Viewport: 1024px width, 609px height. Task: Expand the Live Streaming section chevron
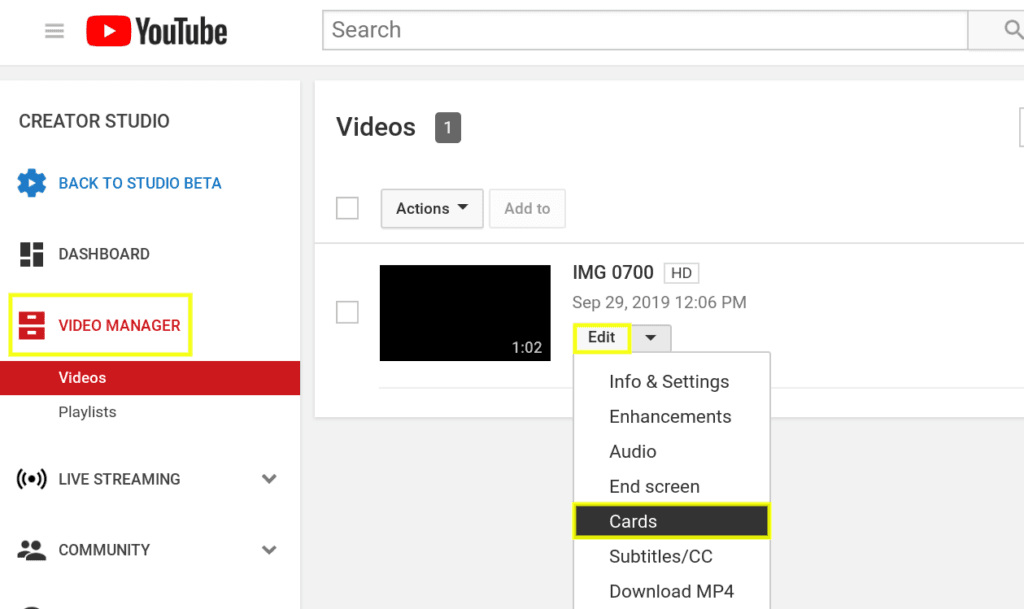(x=269, y=479)
